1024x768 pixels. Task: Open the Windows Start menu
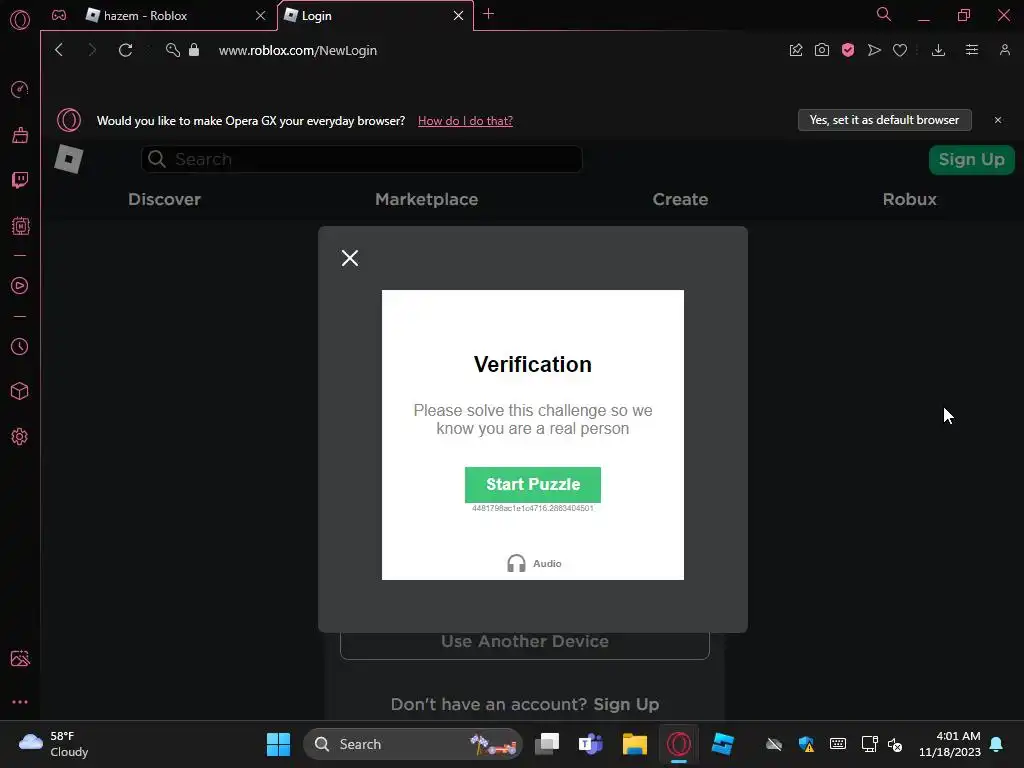(x=278, y=744)
